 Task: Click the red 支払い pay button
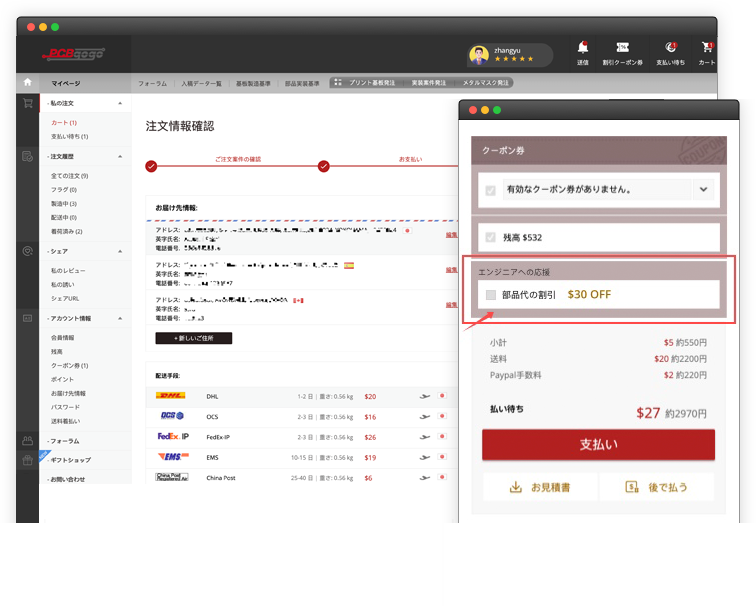(x=598, y=444)
